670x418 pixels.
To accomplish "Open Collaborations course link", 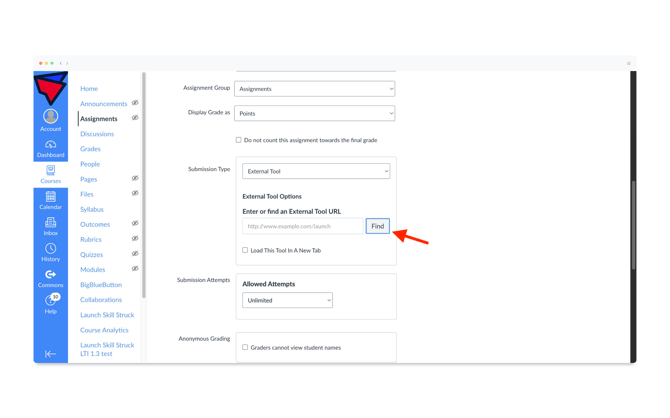I will click(x=101, y=300).
